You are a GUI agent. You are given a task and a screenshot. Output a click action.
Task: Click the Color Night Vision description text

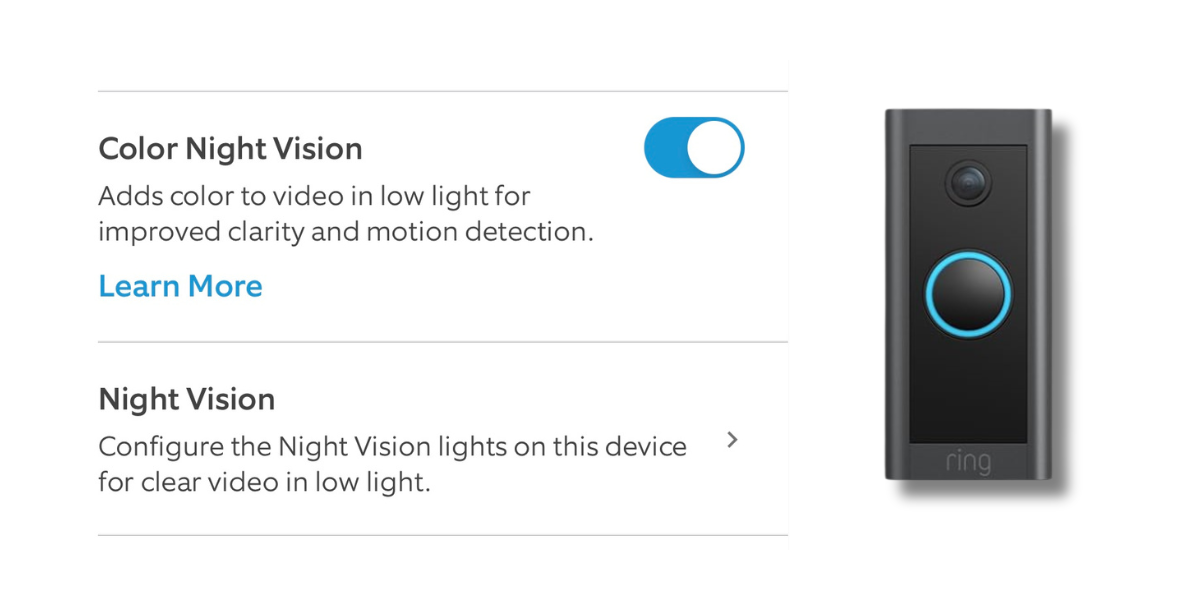[x=345, y=213]
